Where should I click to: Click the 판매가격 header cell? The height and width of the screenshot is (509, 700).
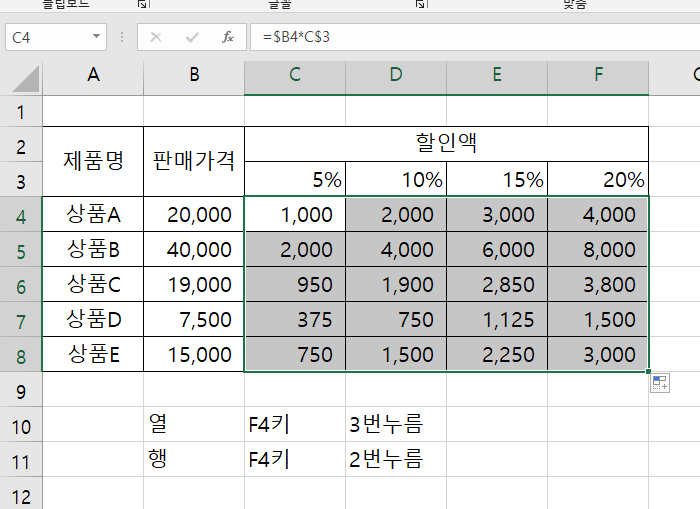pyautogui.click(x=194, y=162)
